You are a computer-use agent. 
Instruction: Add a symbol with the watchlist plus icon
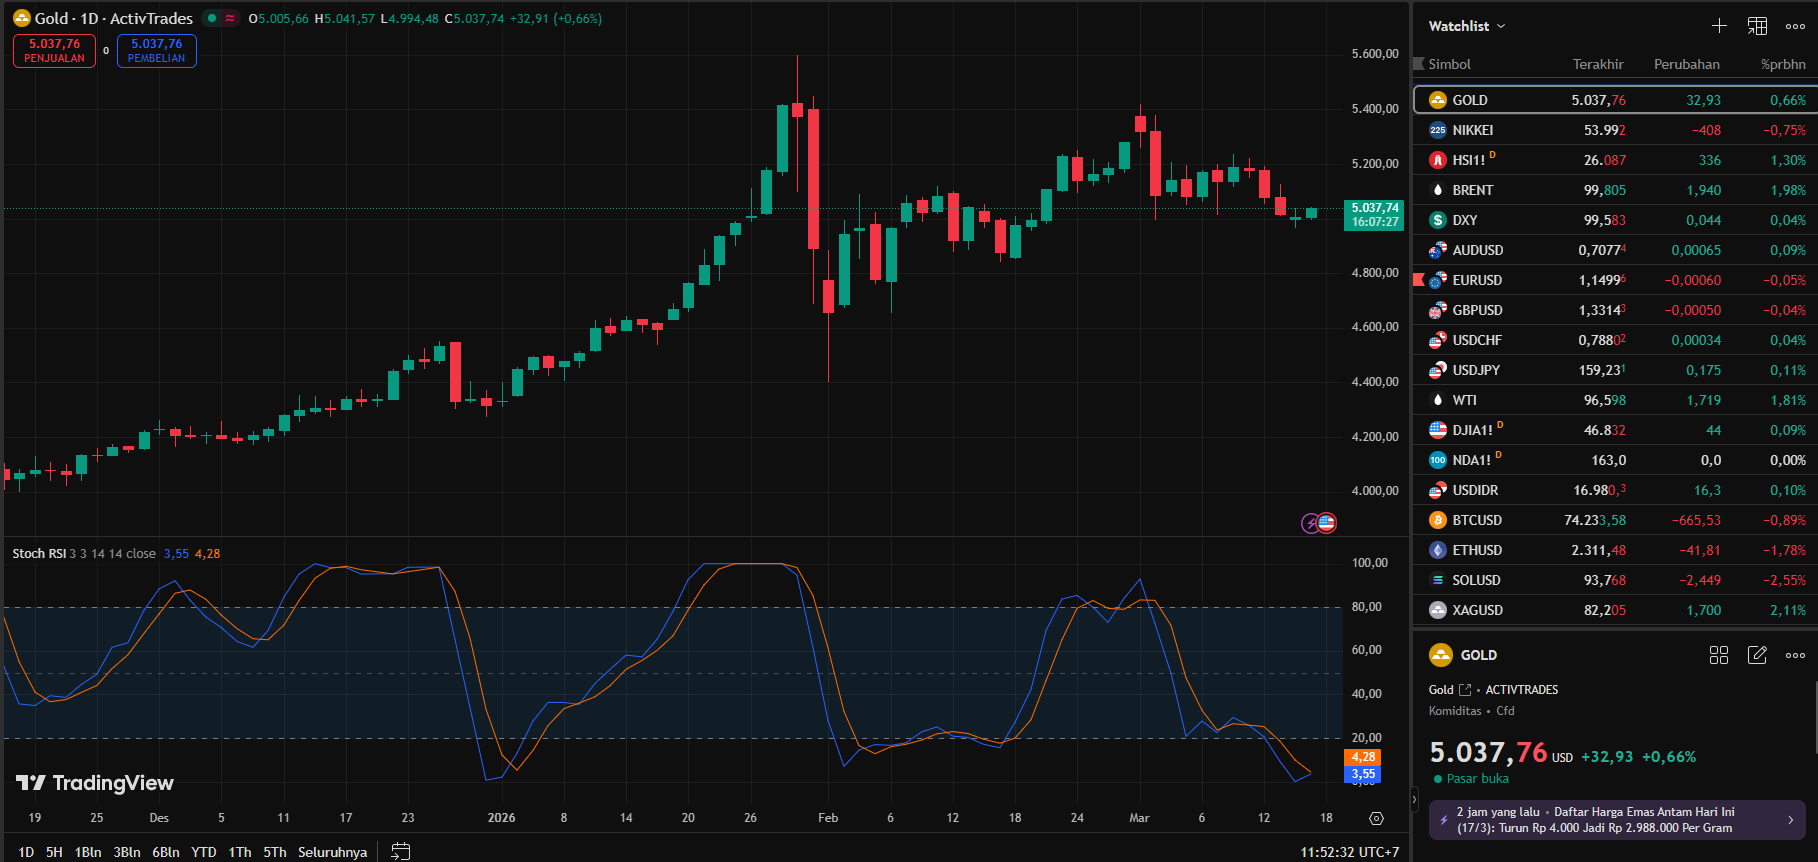[x=1719, y=26]
